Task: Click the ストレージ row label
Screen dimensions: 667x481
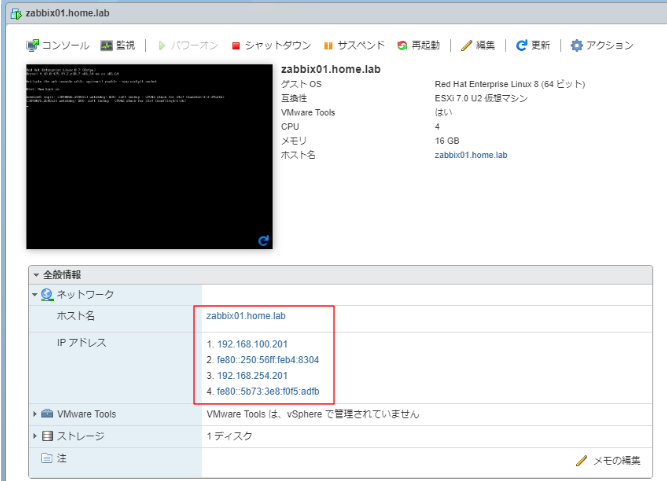Action: [x=80, y=436]
